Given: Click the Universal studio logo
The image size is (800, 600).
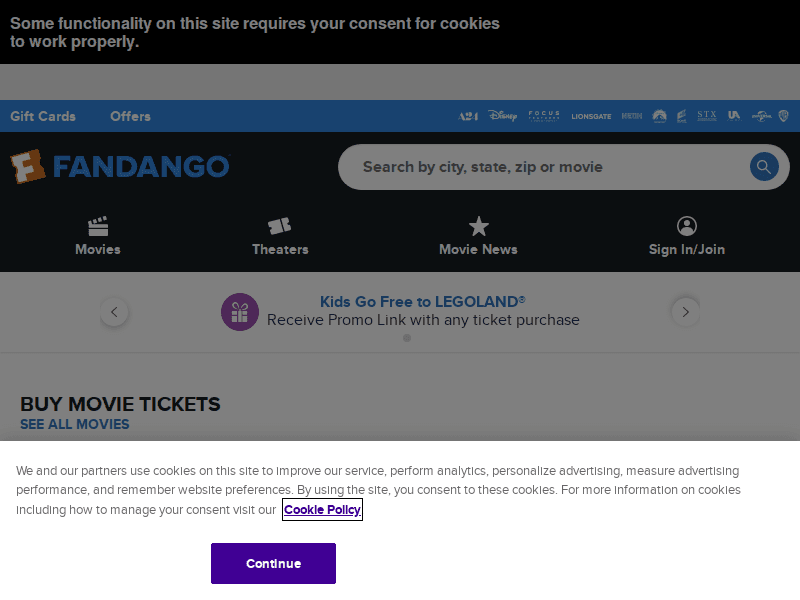Looking at the screenshot, I should (760, 116).
